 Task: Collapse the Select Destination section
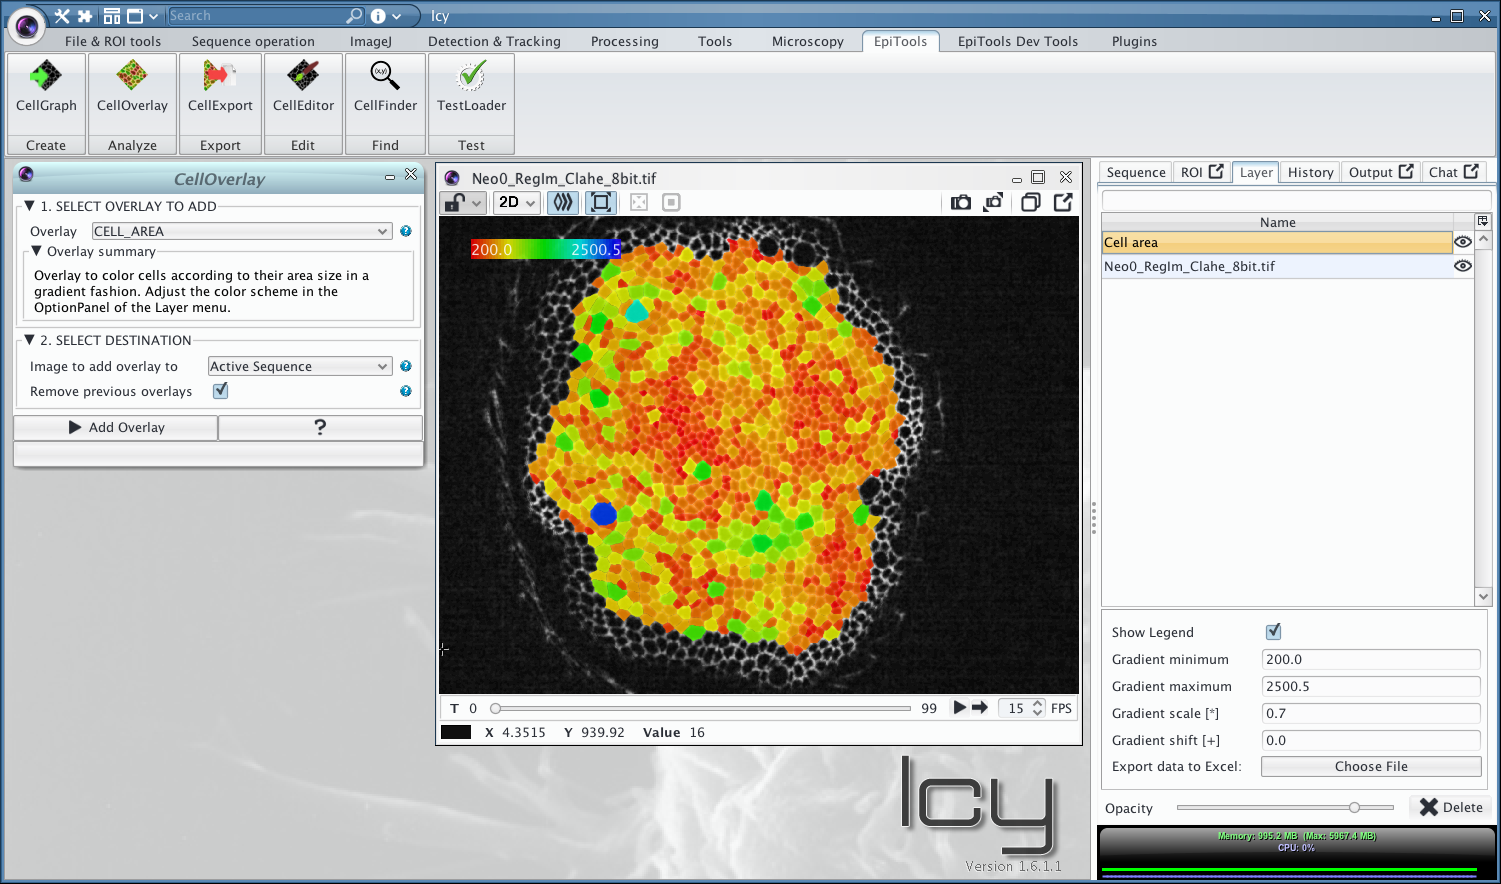(x=29, y=340)
